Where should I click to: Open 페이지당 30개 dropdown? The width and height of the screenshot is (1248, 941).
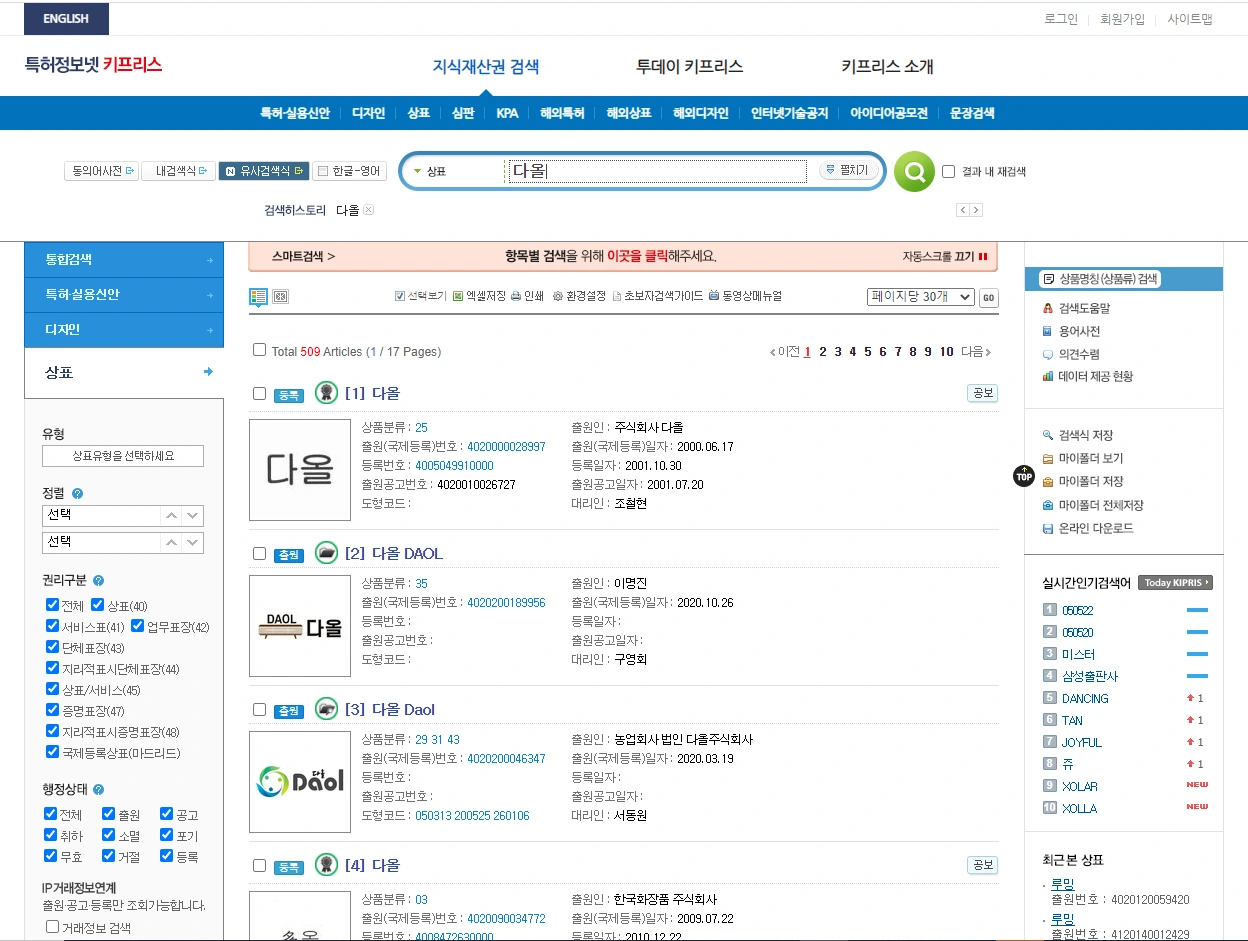920,297
